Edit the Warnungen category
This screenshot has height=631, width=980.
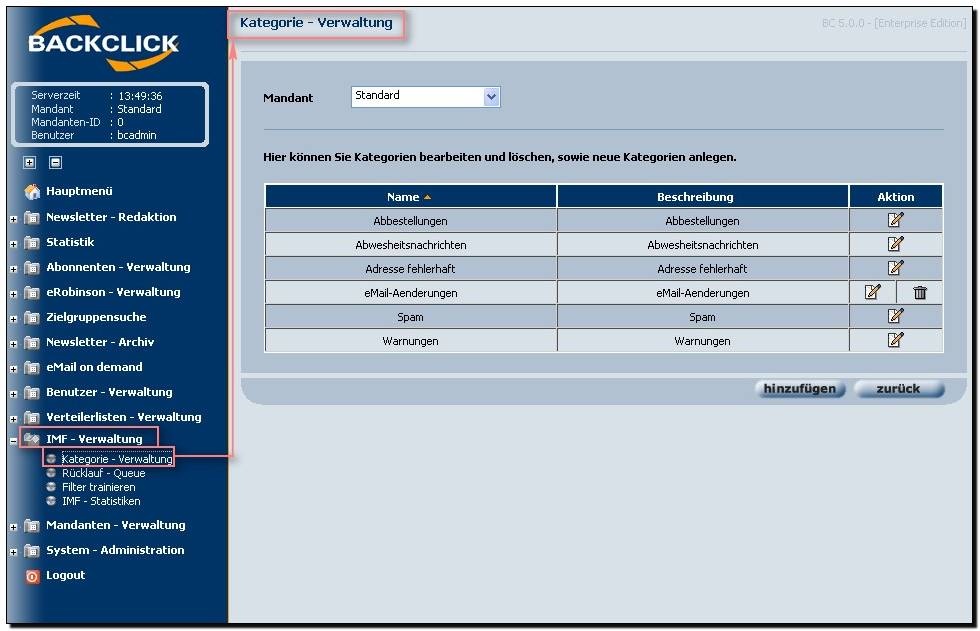(x=895, y=340)
